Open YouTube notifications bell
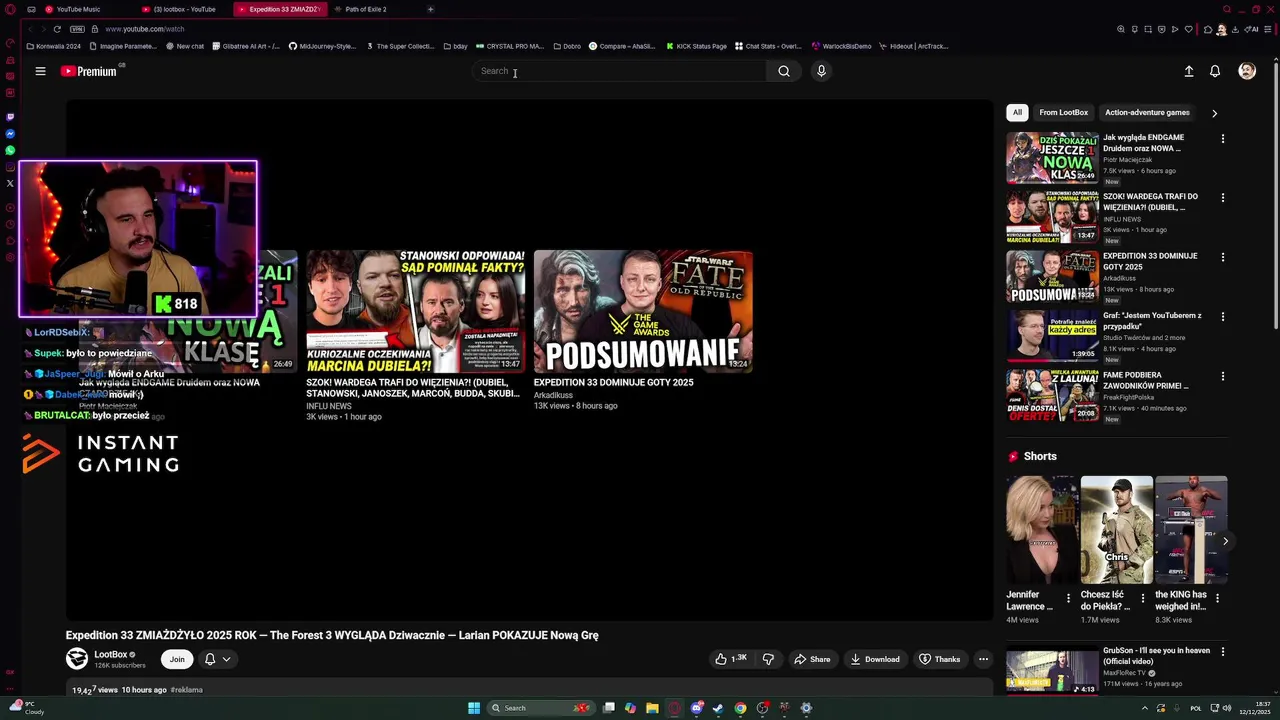 (1215, 71)
